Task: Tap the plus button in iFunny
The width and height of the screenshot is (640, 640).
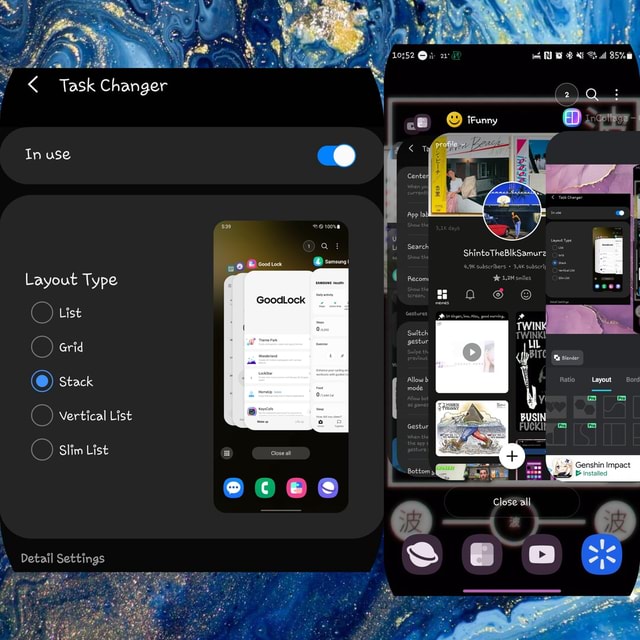Action: point(512,456)
